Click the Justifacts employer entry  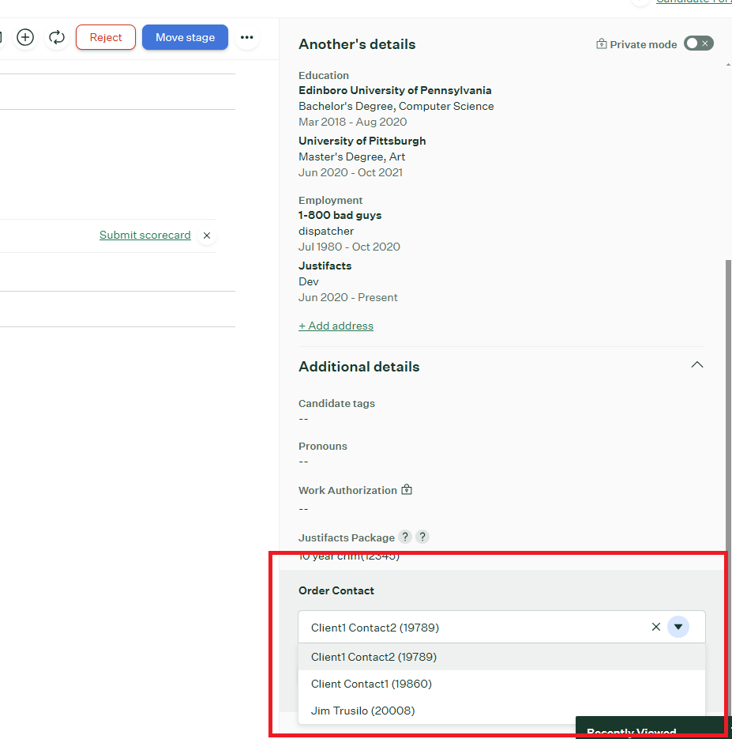(325, 266)
